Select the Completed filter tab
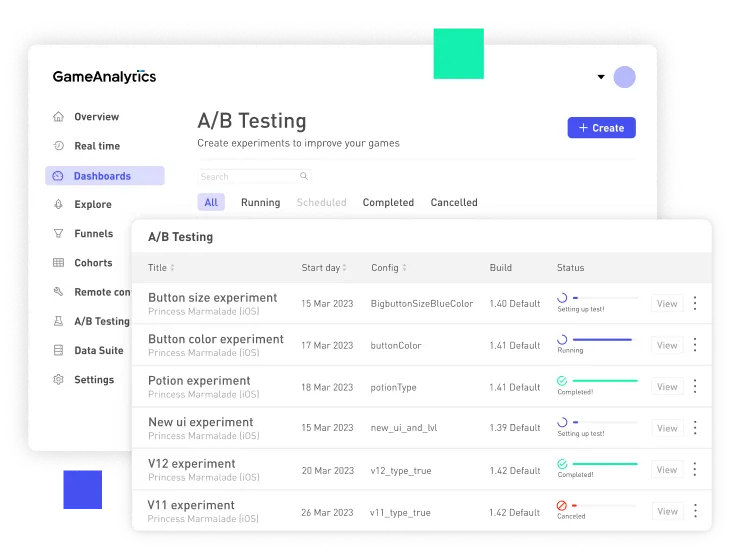Image resolution: width=739 pixels, height=560 pixels. coord(388,203)
